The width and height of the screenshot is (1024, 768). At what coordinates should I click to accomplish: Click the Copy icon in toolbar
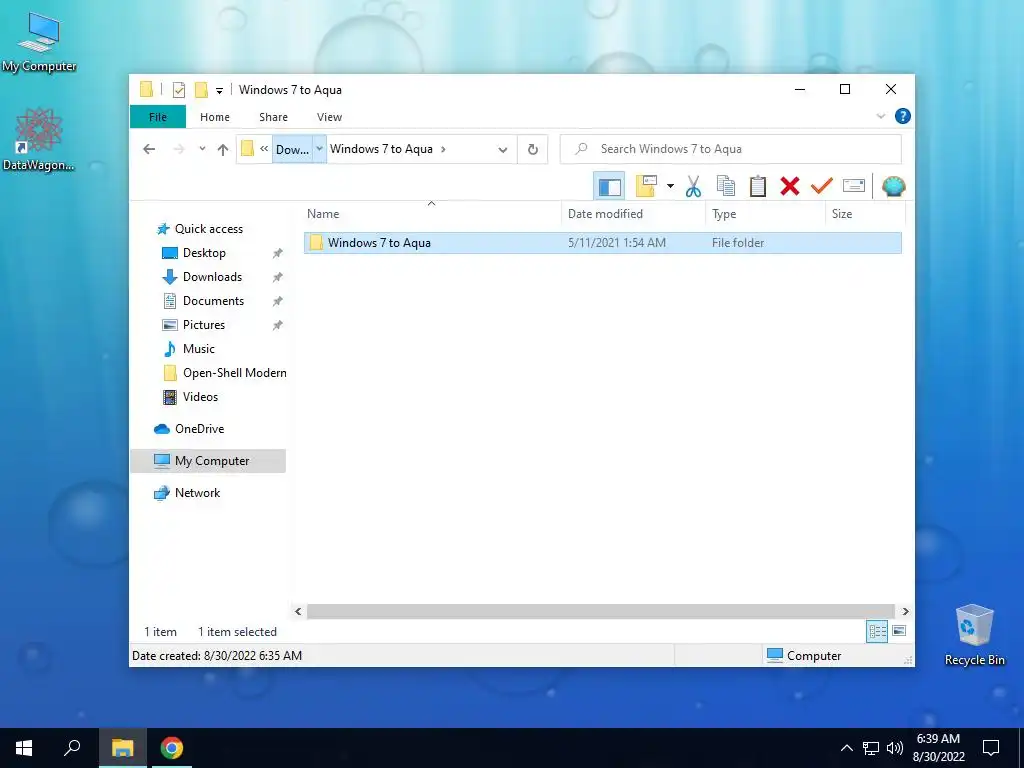tap(726, 186)
